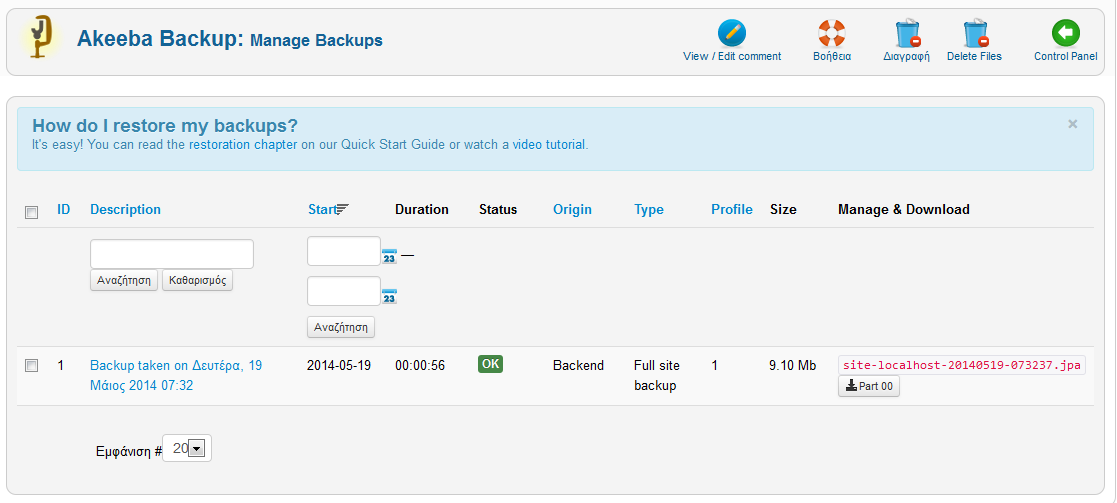This screenshot has height=503, width=1117.
Task: Toggle the select-all checkbox in header
Action: pos(31,212)
